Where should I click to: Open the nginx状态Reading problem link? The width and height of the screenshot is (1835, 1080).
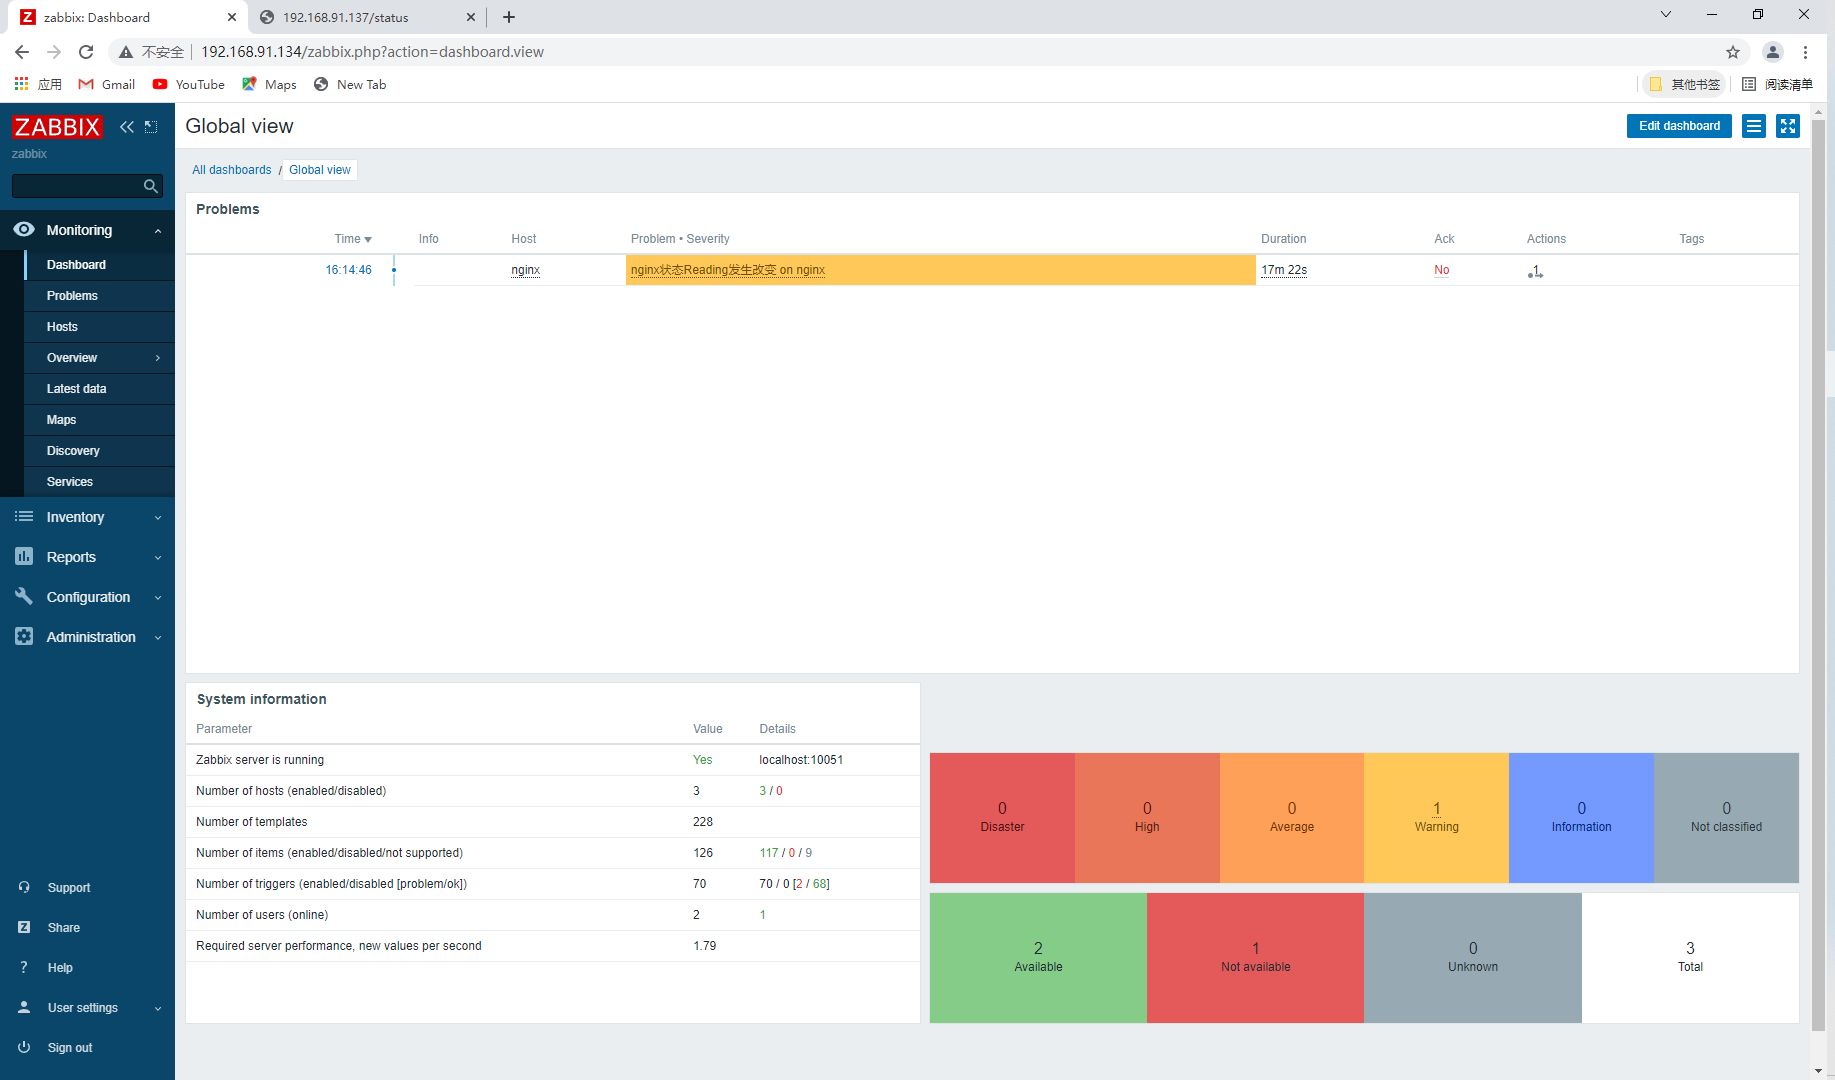tap(728, 270)
